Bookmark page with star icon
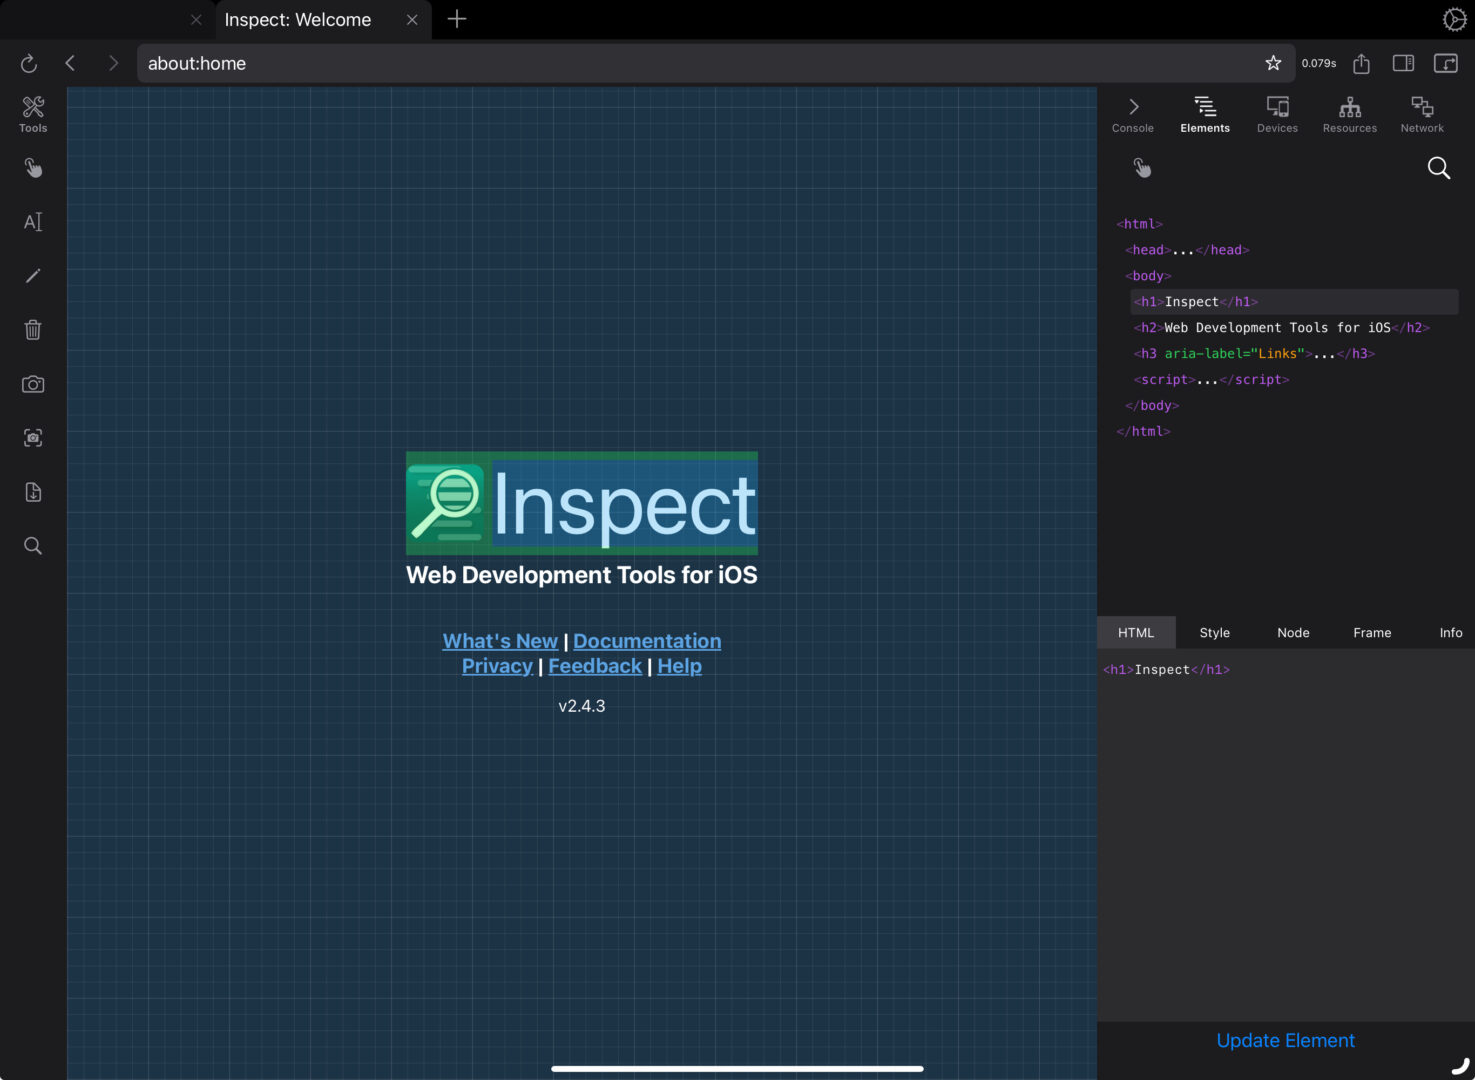The width and height of the screenshot is (1475, 1080). point(1273,63)
